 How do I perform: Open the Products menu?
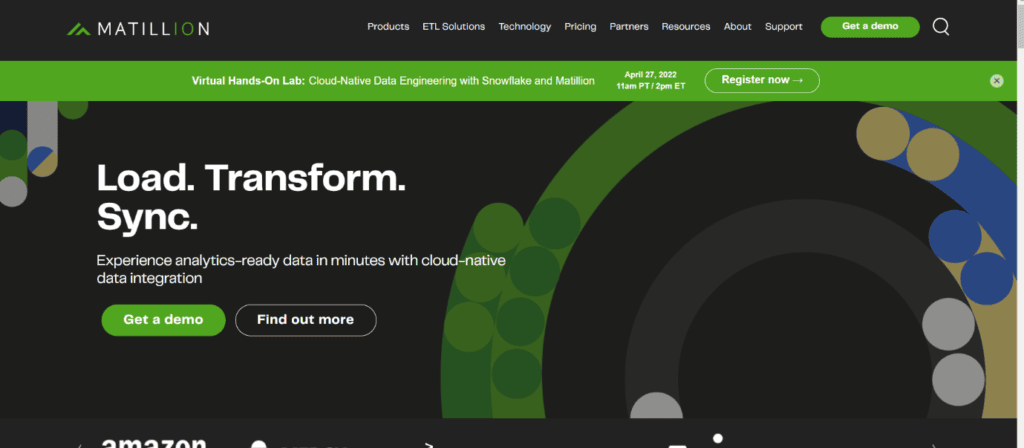tap(388, 27)
